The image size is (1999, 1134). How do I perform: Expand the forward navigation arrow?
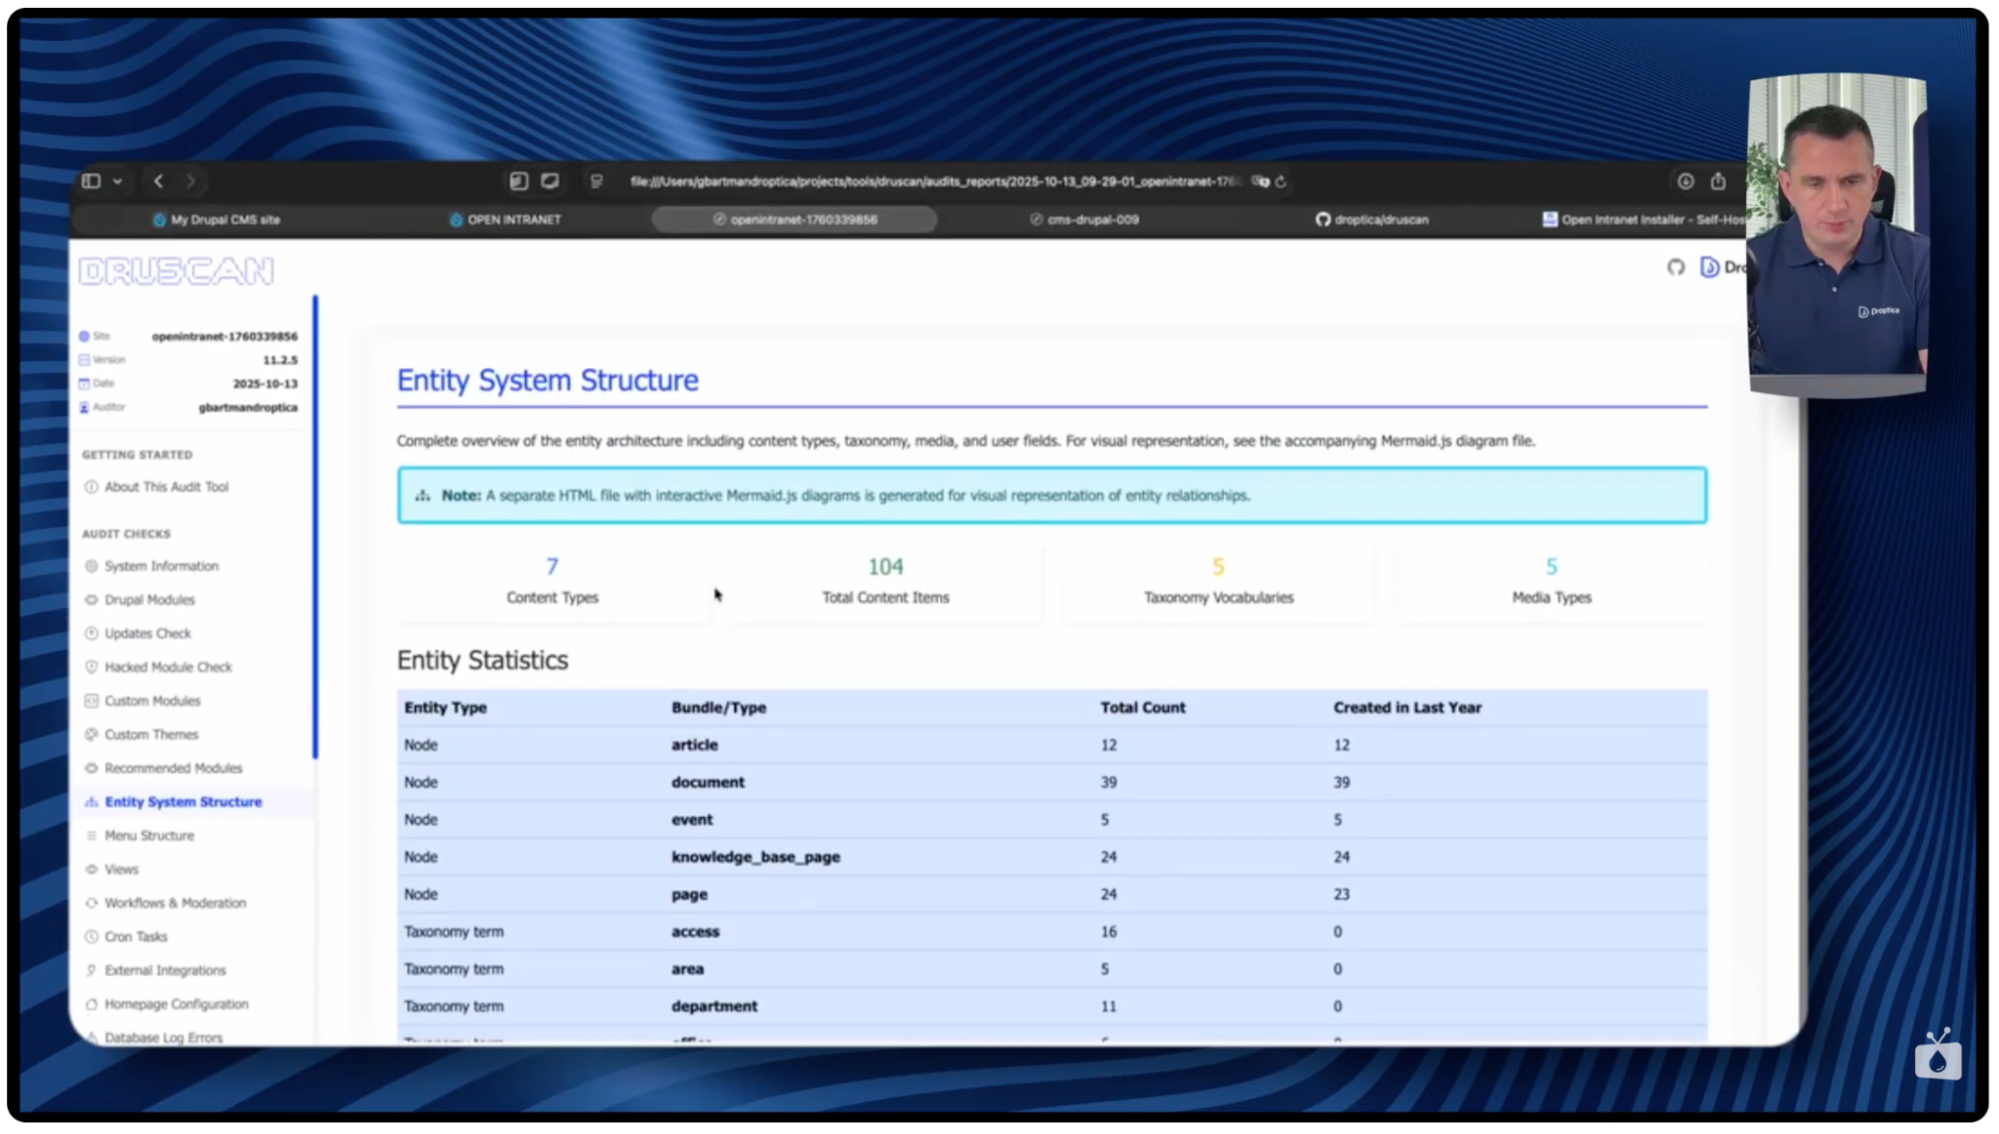coord(190,181)
